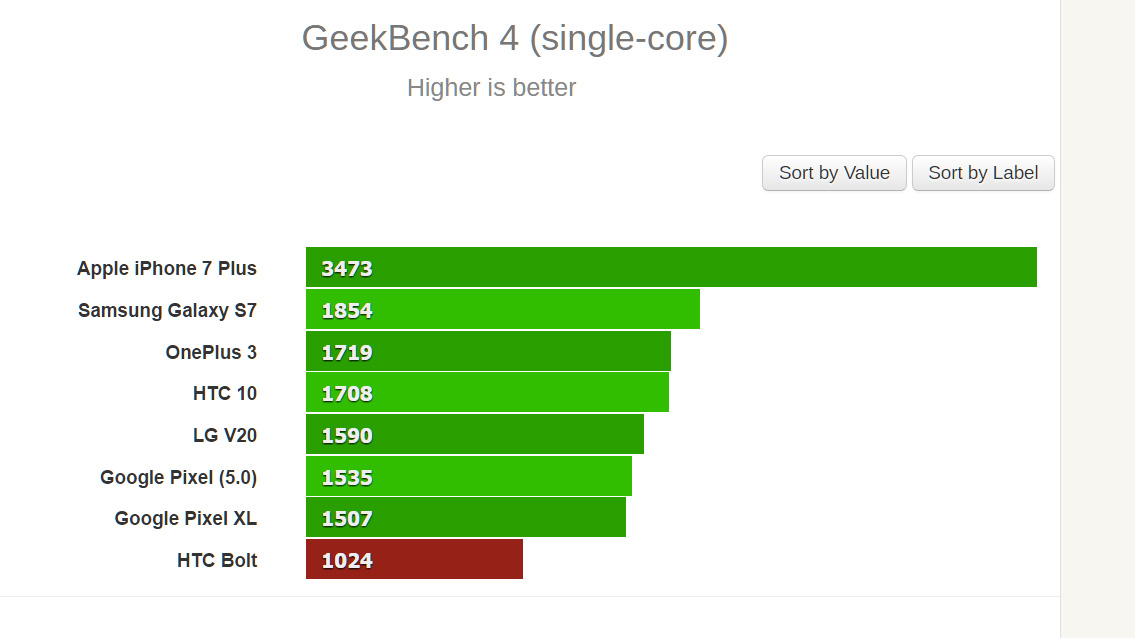Click the Apple iPhone 7 Plus bar

[671, 268]
